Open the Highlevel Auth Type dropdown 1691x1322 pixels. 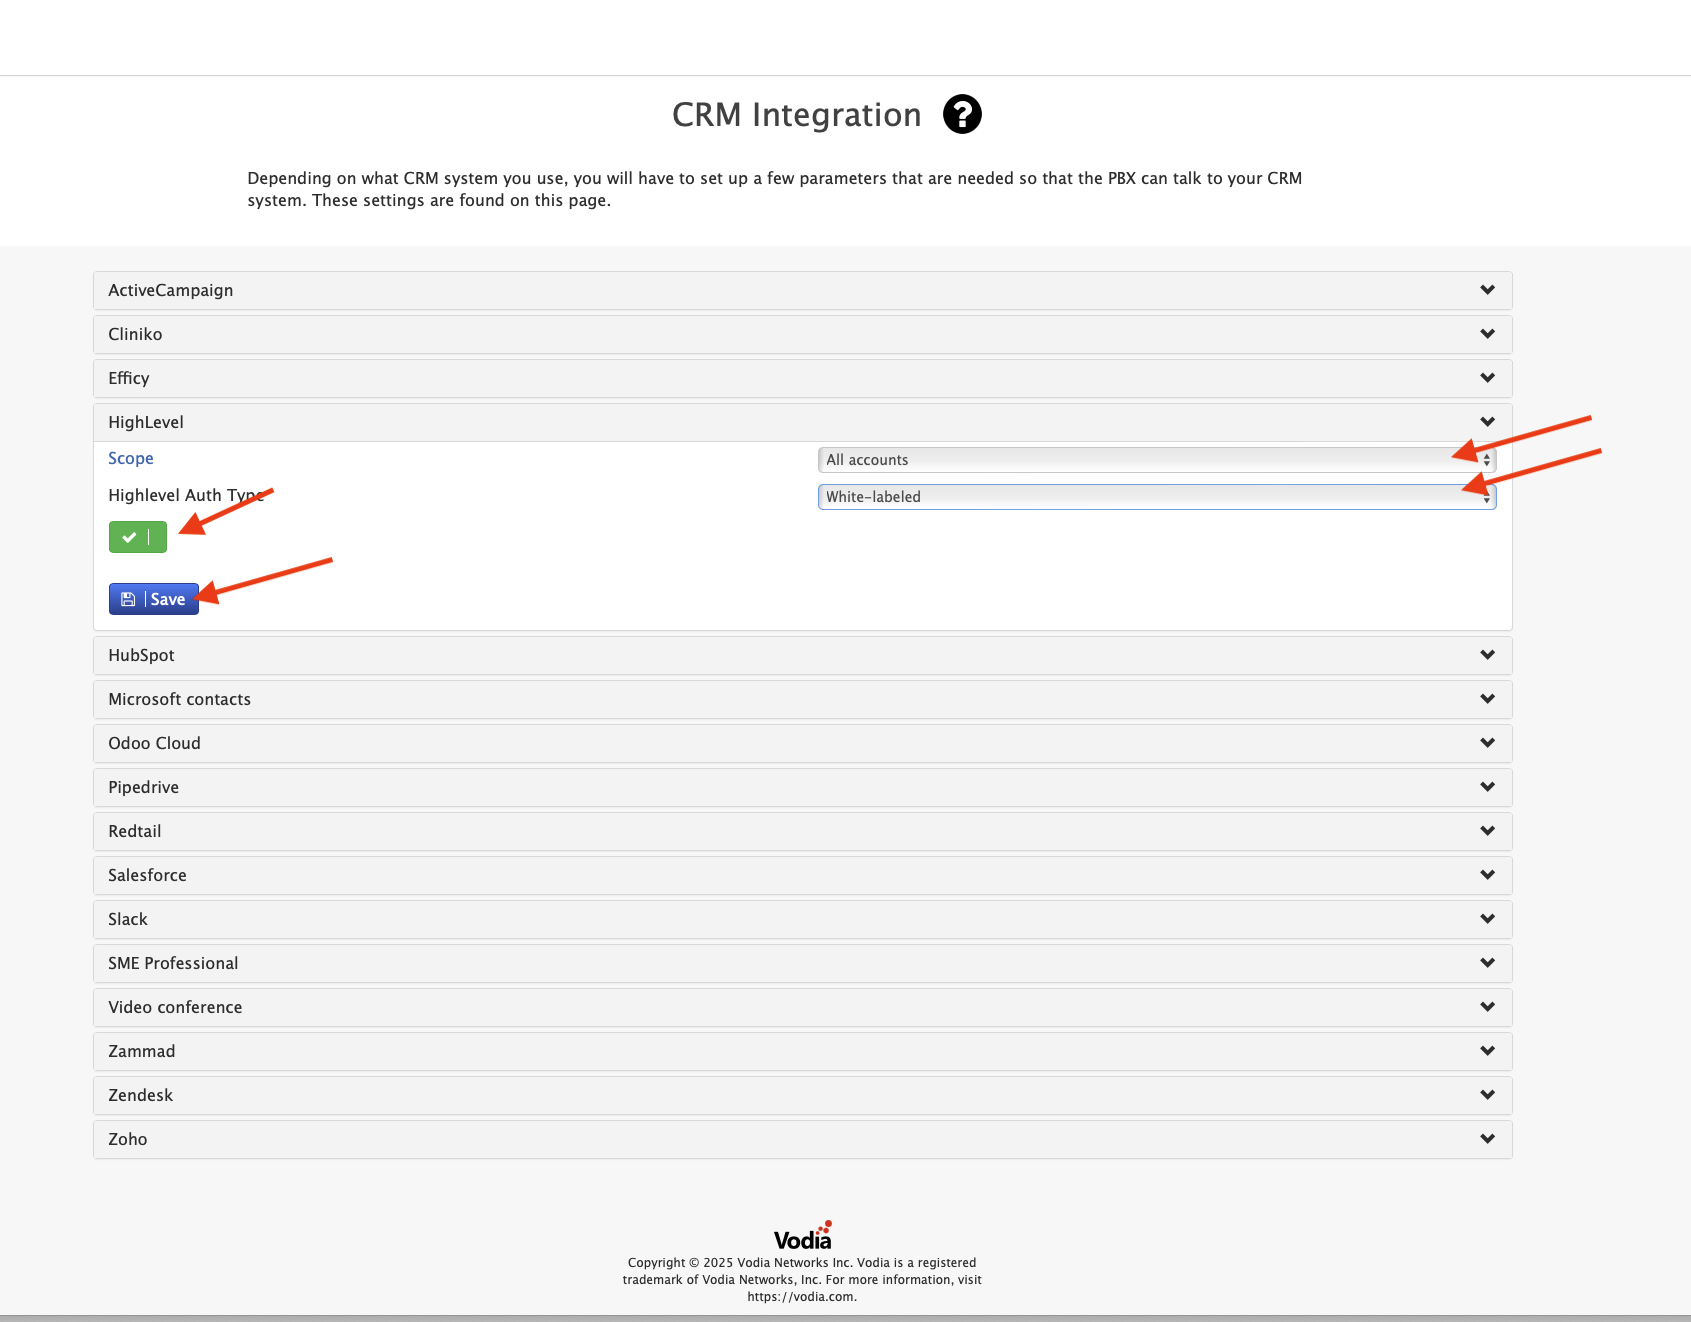pyautogui.click(x=1156, y=497)
